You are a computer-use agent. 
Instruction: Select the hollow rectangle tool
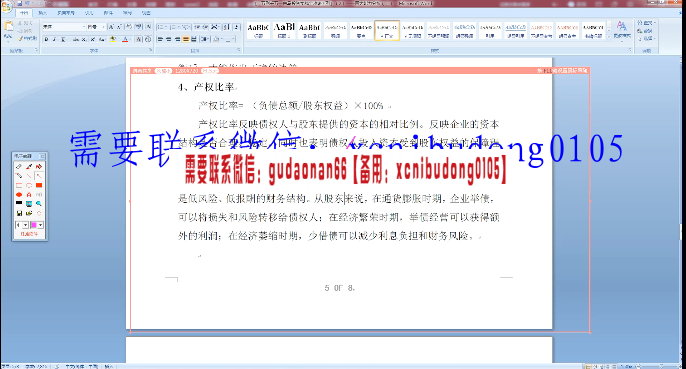(x=19, y=186)
